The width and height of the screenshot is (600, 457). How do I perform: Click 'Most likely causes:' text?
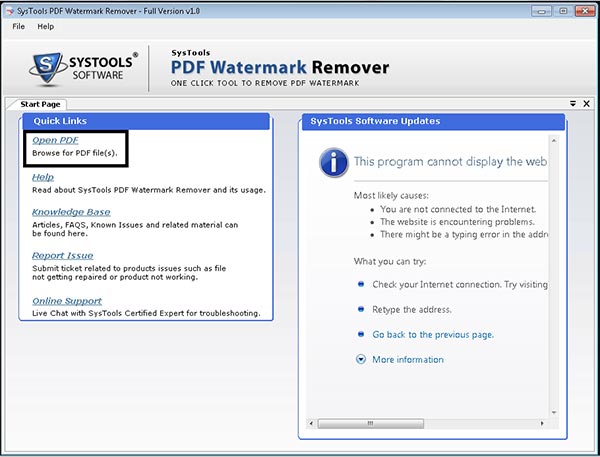coord(391,196)
